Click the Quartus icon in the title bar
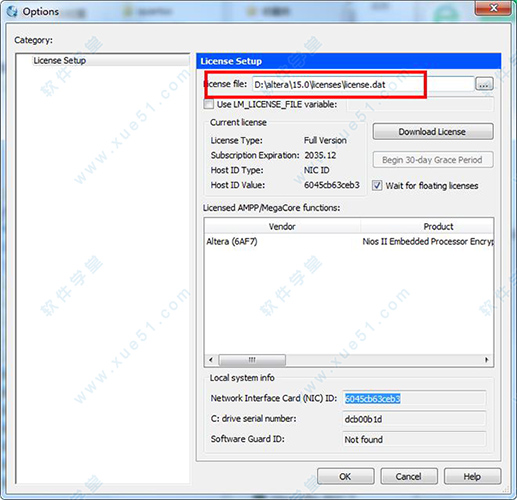Image resolution: width=517 pixels, height=500 pixels. coord(12,11)
